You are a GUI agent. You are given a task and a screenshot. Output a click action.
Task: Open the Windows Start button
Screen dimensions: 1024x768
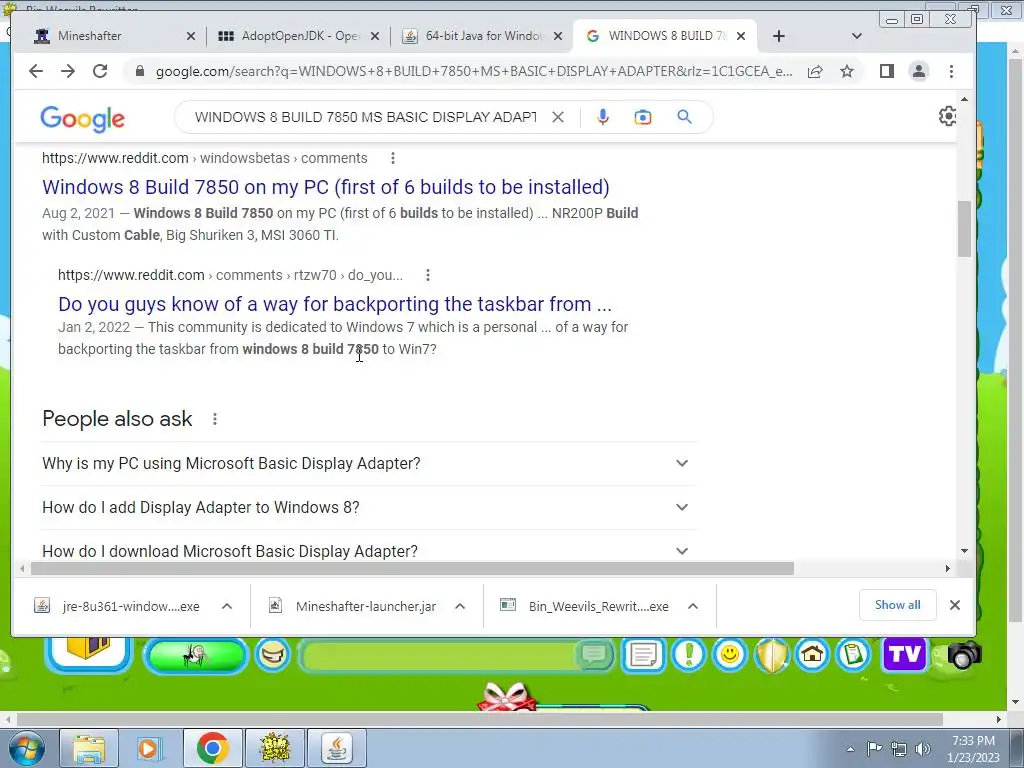26,748
